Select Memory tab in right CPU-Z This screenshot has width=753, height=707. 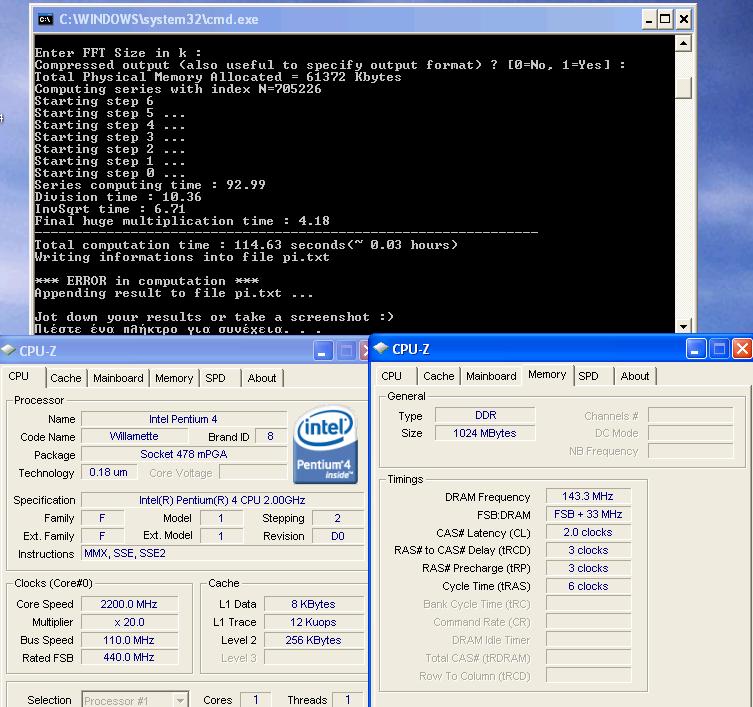[547, 374]
